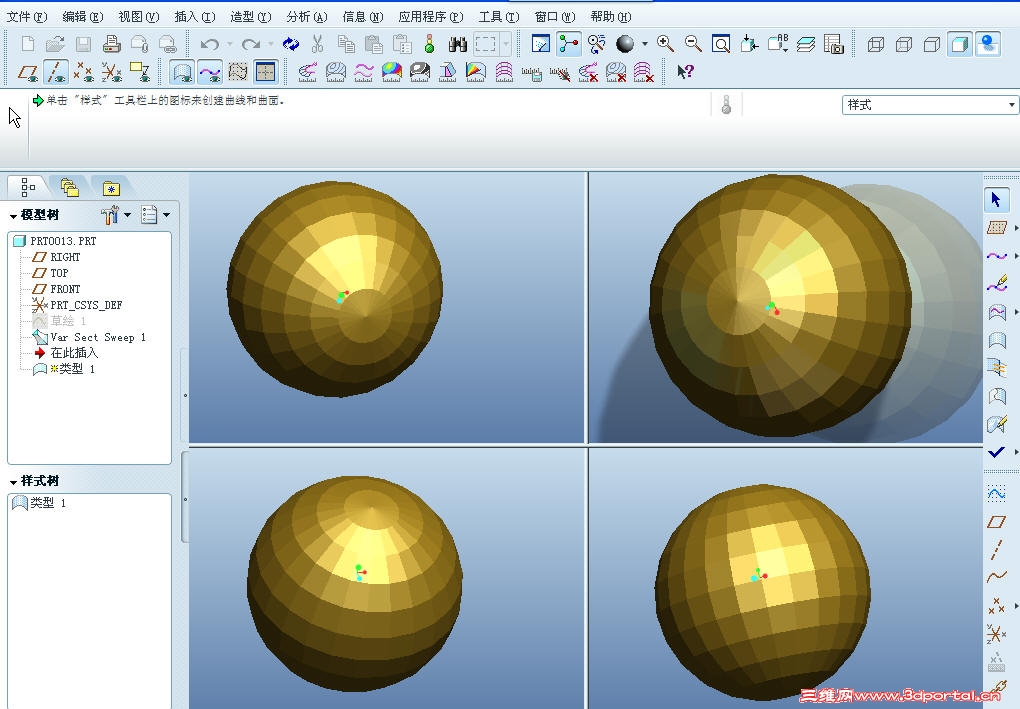Viewport: 1020px width, 709px height.
Task: Open the 插入 (Insert) menu
Action: [195, 16]
